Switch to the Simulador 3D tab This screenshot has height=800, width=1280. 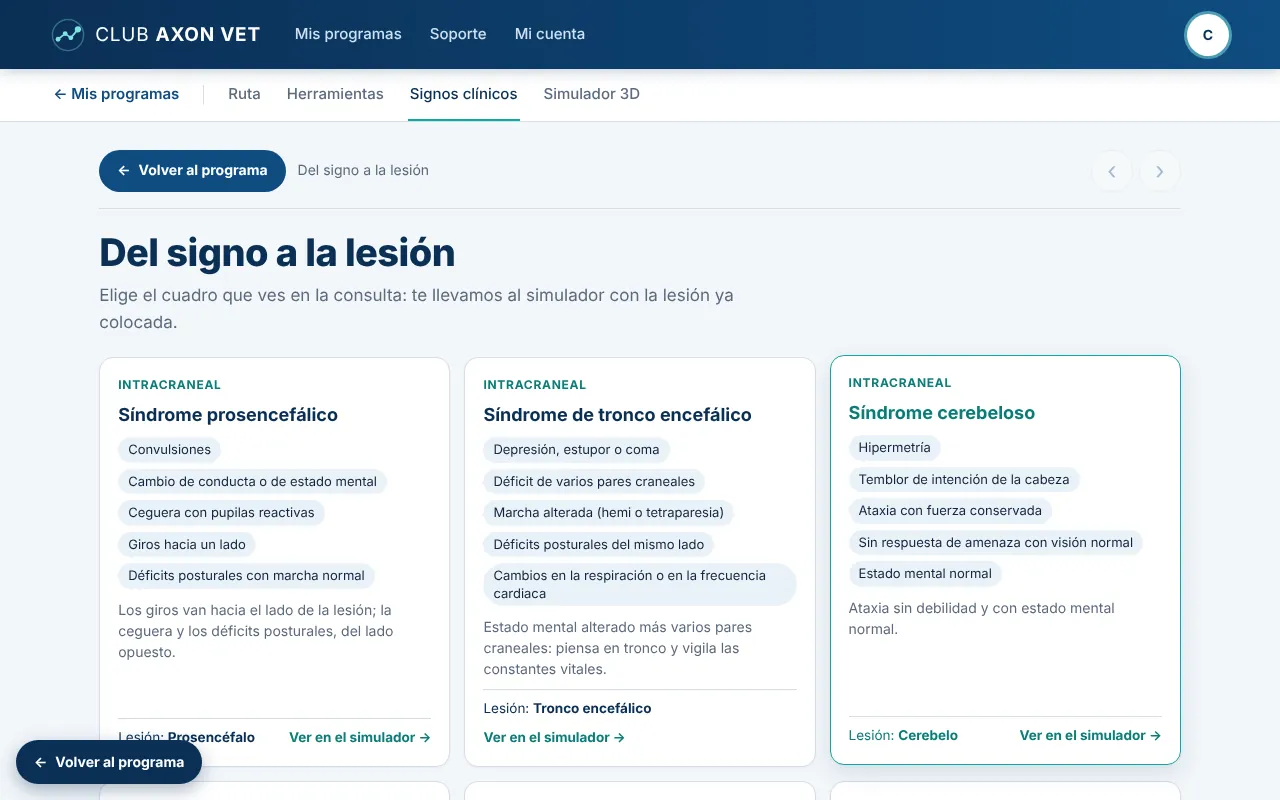pyautogui.click(x=592, y=94)
